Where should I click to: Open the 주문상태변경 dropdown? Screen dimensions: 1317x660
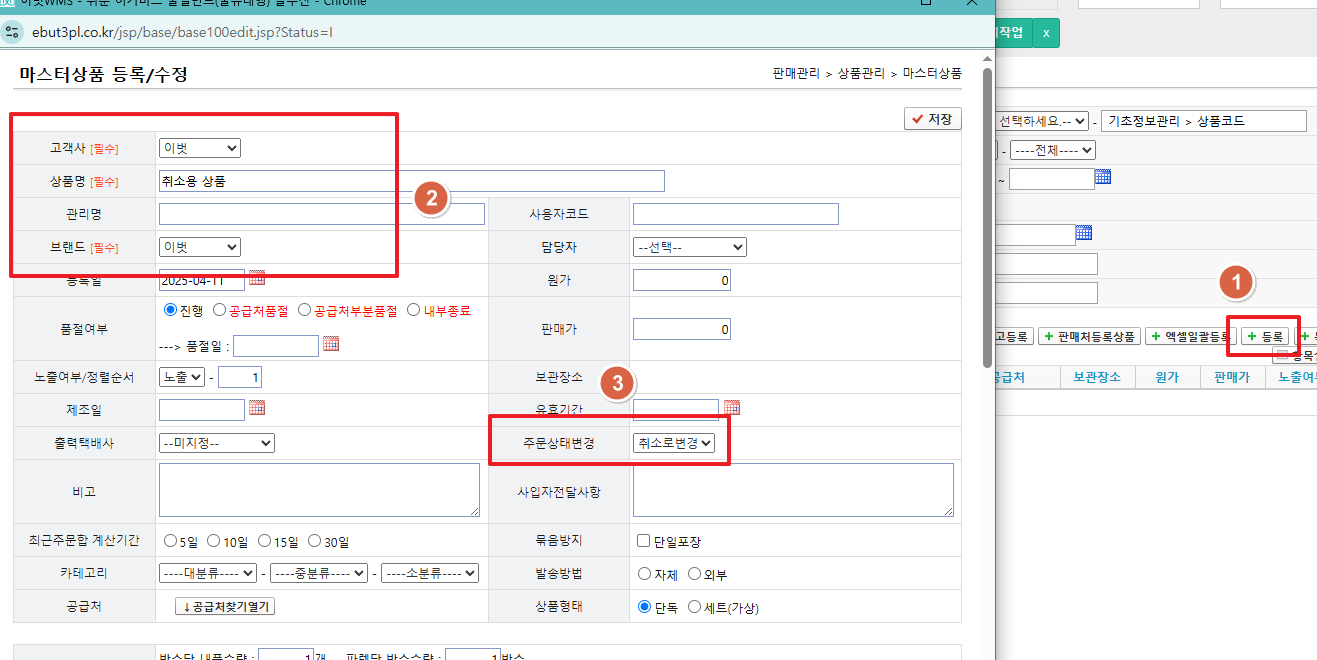(x=674, y=442)
